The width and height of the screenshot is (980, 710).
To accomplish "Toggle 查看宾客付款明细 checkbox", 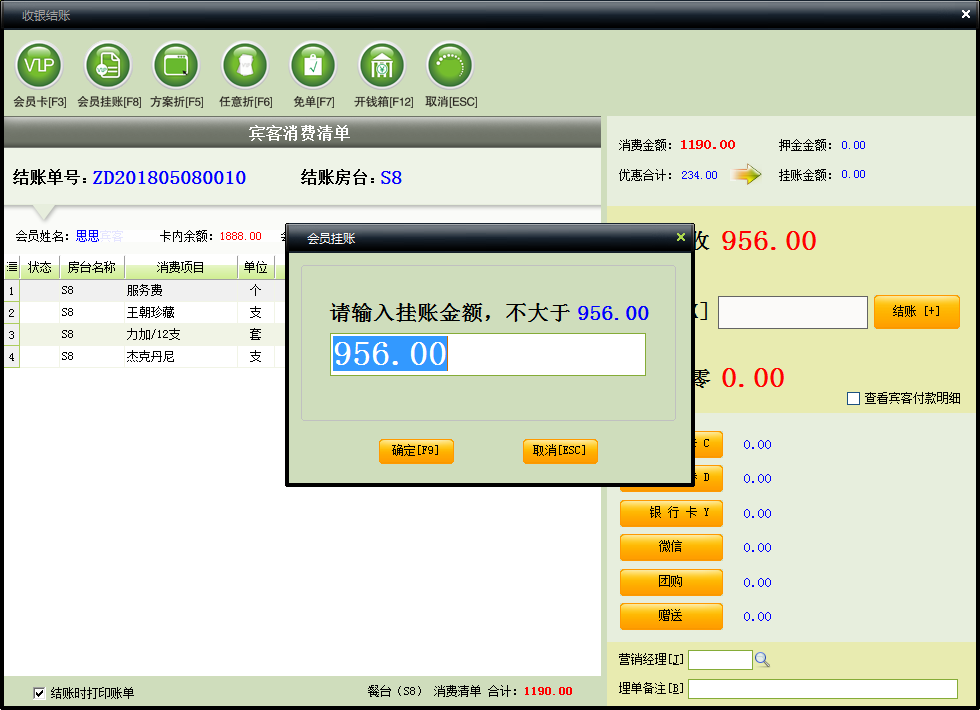I will click(x=854, y=398).
